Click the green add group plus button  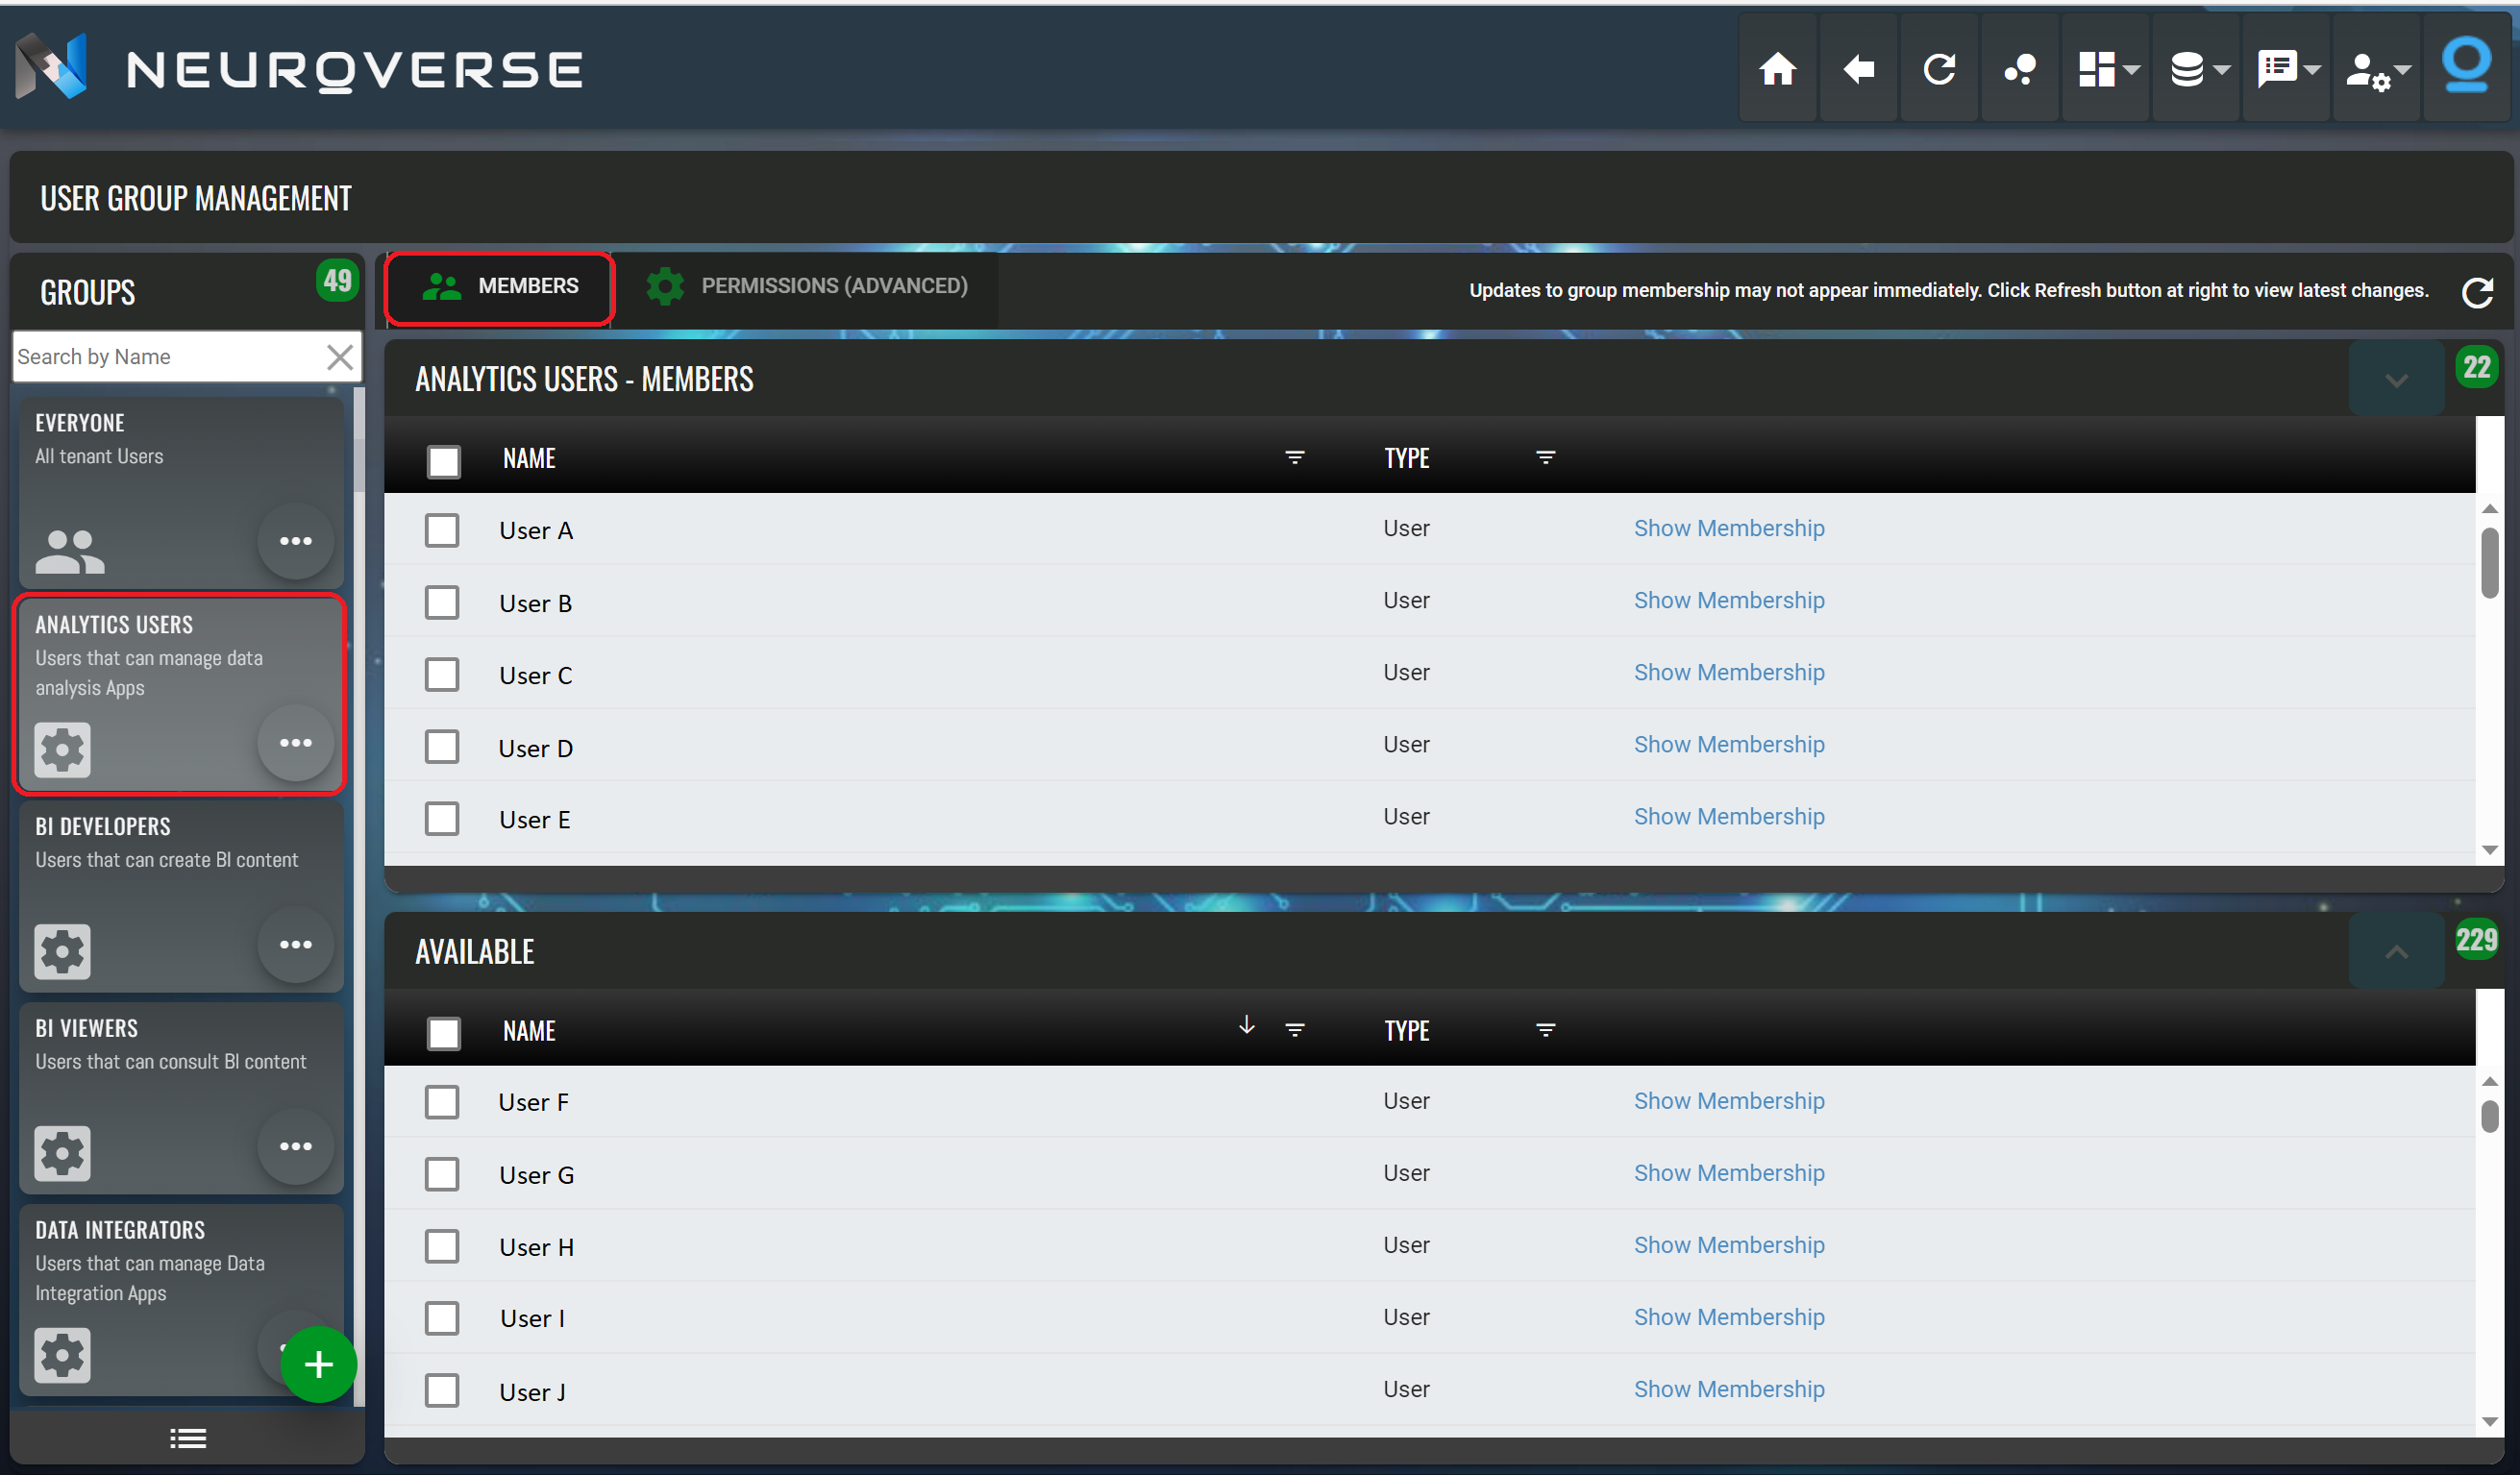click(318, 1364)
